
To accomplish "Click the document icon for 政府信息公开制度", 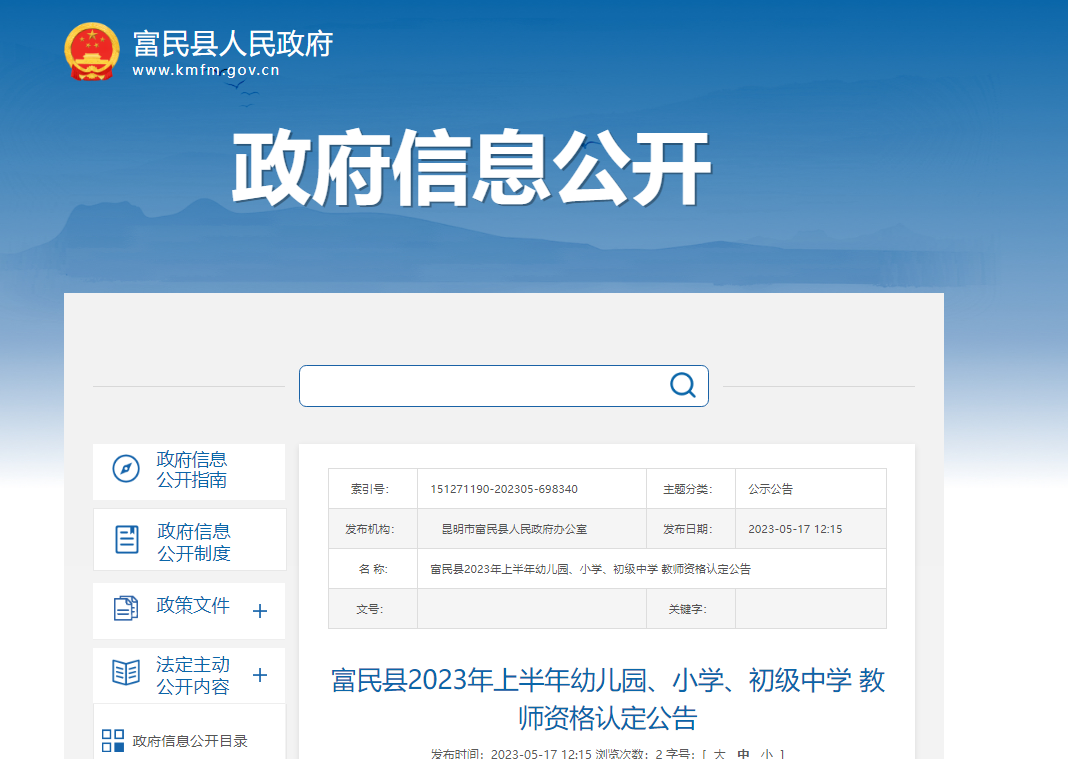I will pos(127,540).
